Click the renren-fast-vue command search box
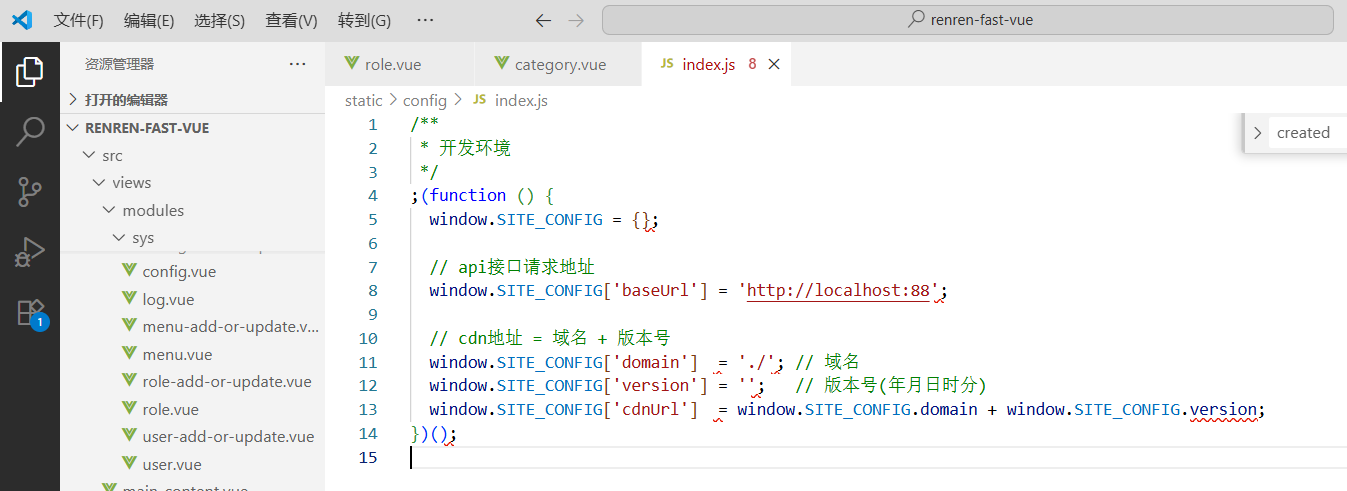This screenshot has height=491, width=1347. click(x=968, y=20)
